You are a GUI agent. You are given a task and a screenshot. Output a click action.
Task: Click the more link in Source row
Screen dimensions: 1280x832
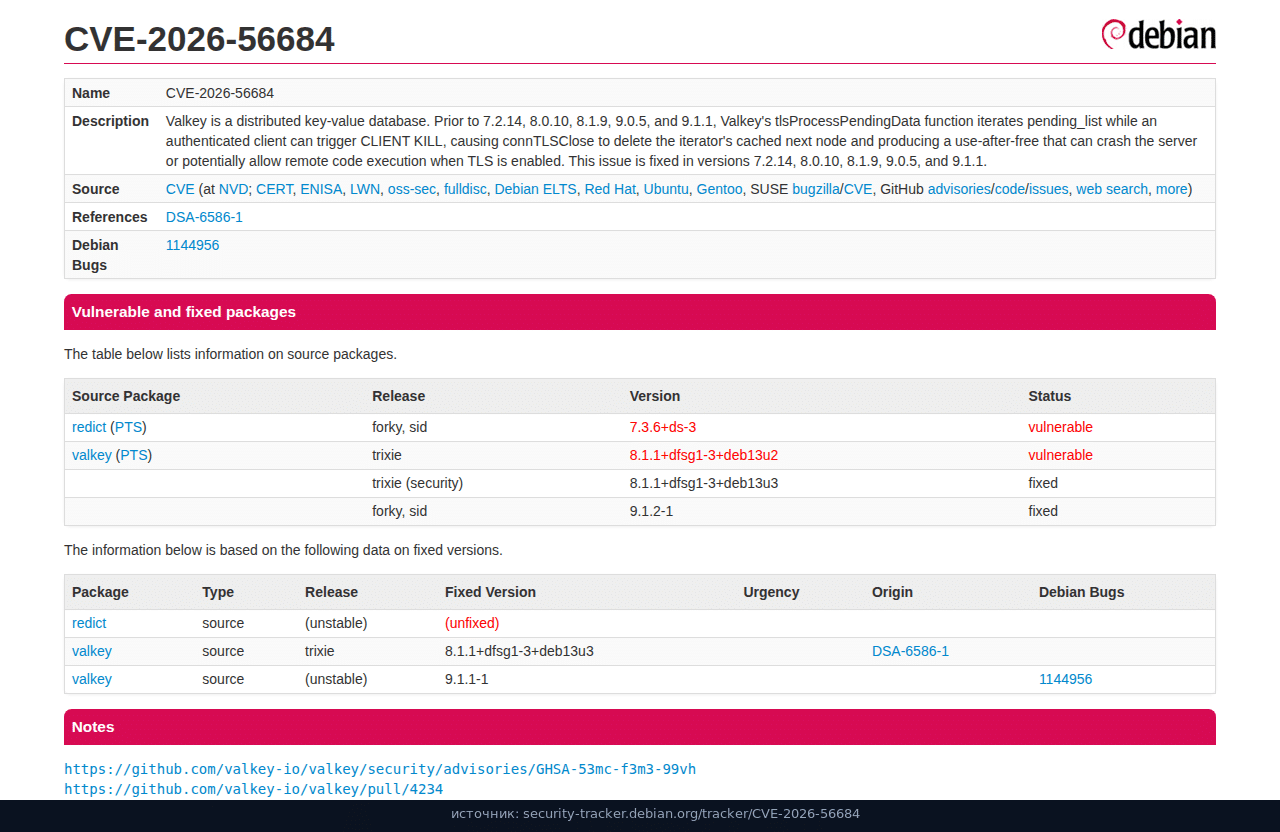[x=1172, y=189]
